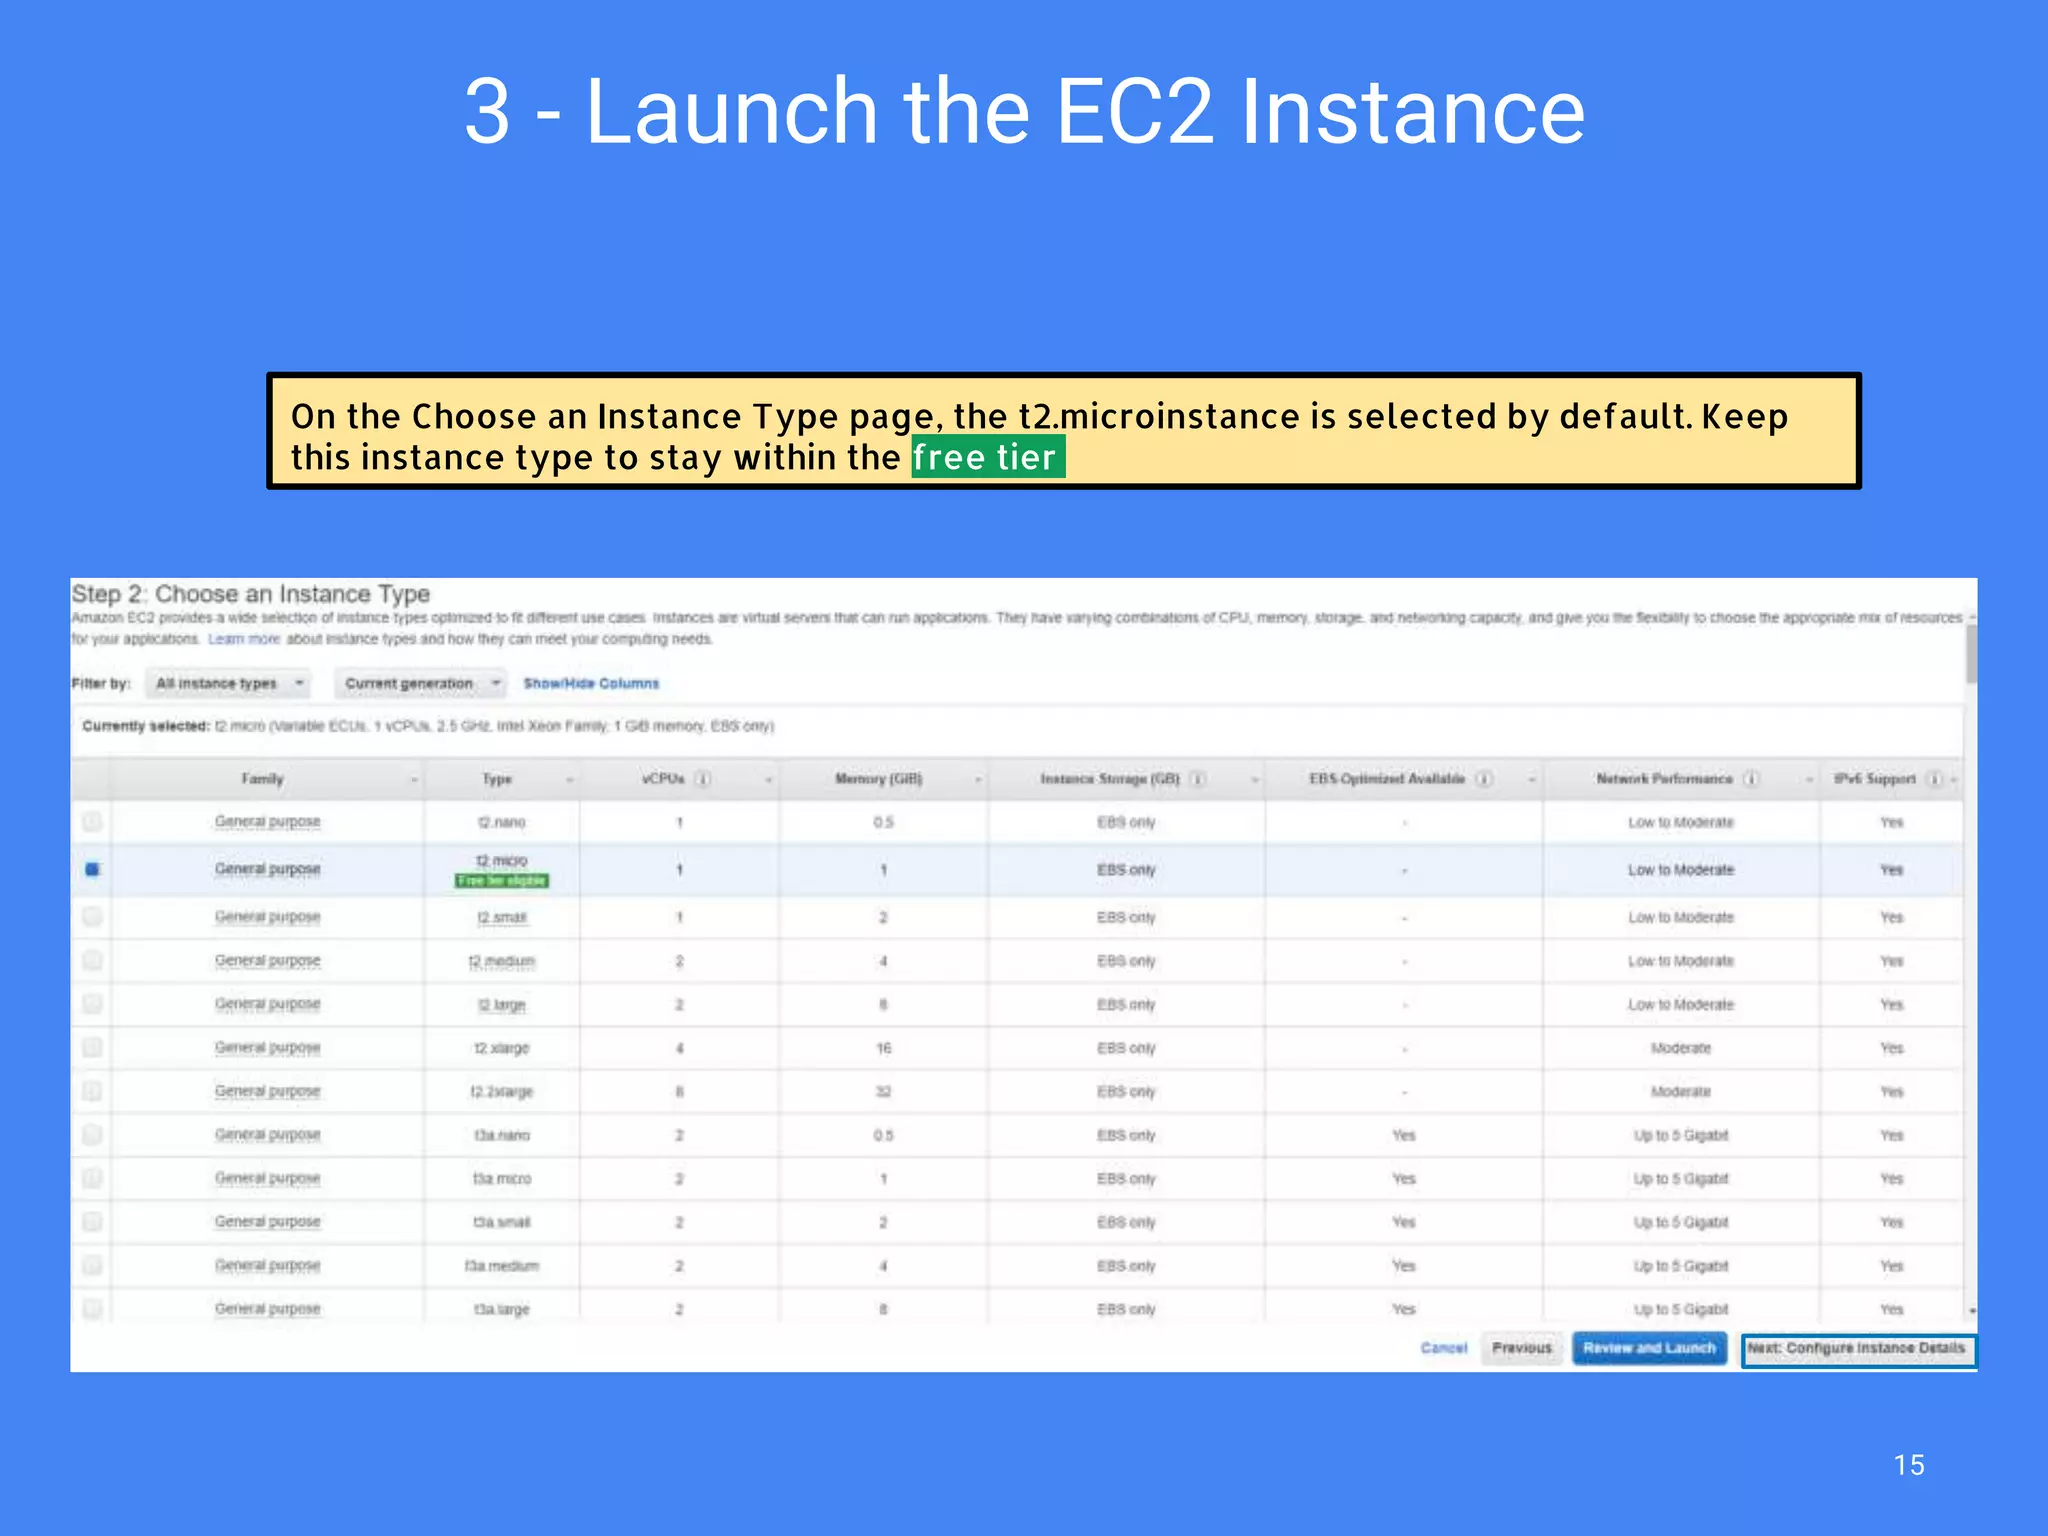Screen dimensions: 2048x1536
Task: Click the t2.xlarge type cell
Action: click(502, 1048)
